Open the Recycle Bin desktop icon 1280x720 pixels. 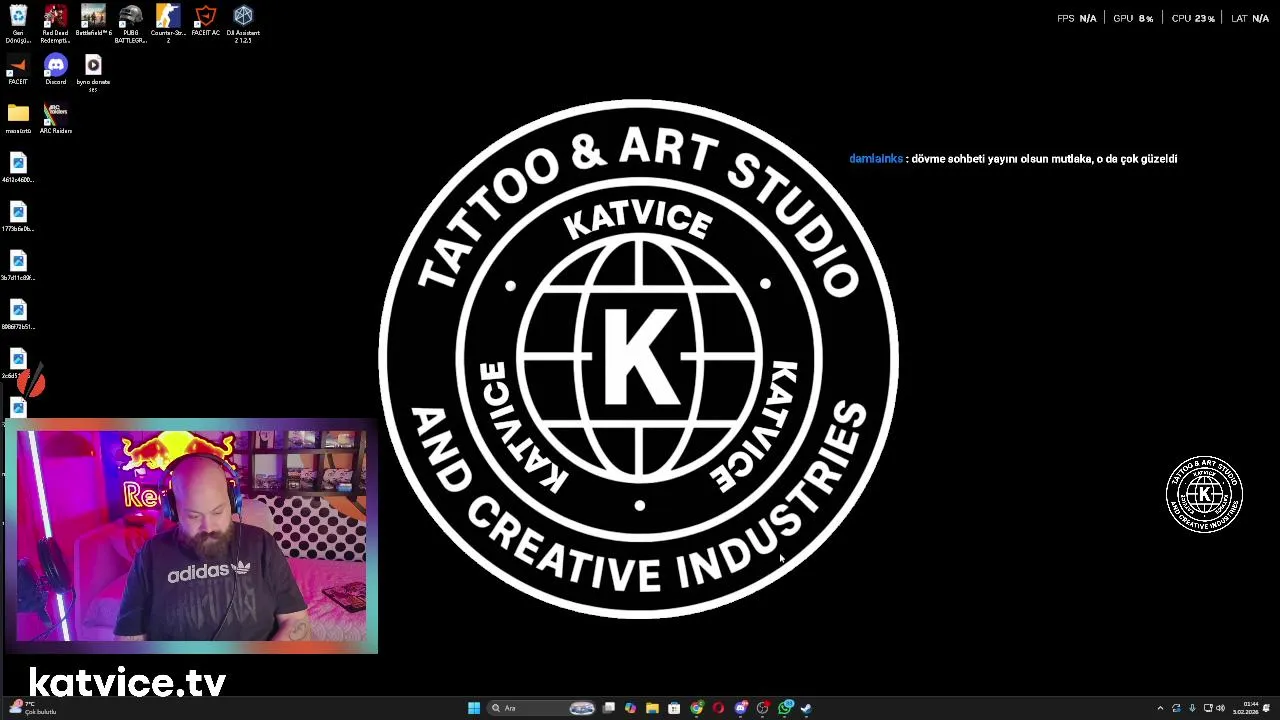pos(18,24)
